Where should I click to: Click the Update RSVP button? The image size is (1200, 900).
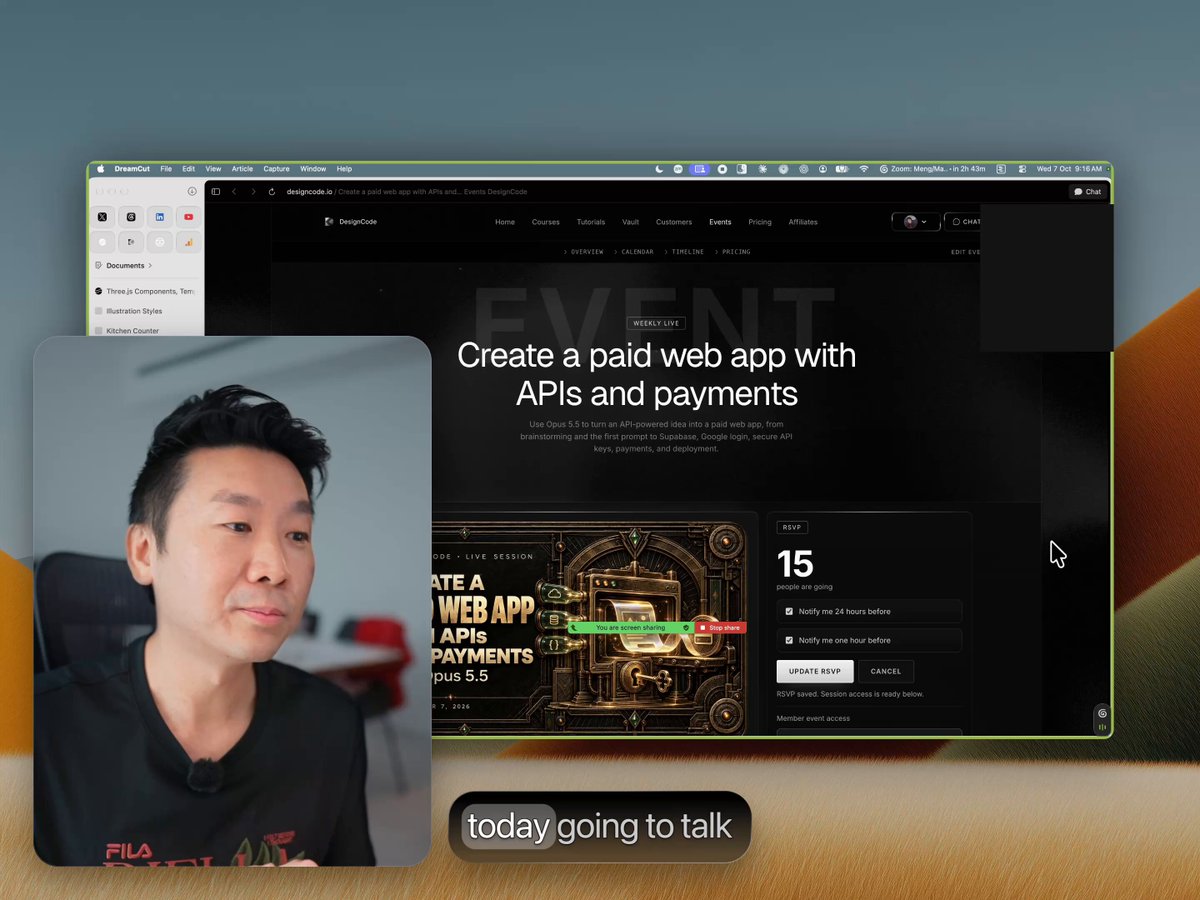coord(815,671)
